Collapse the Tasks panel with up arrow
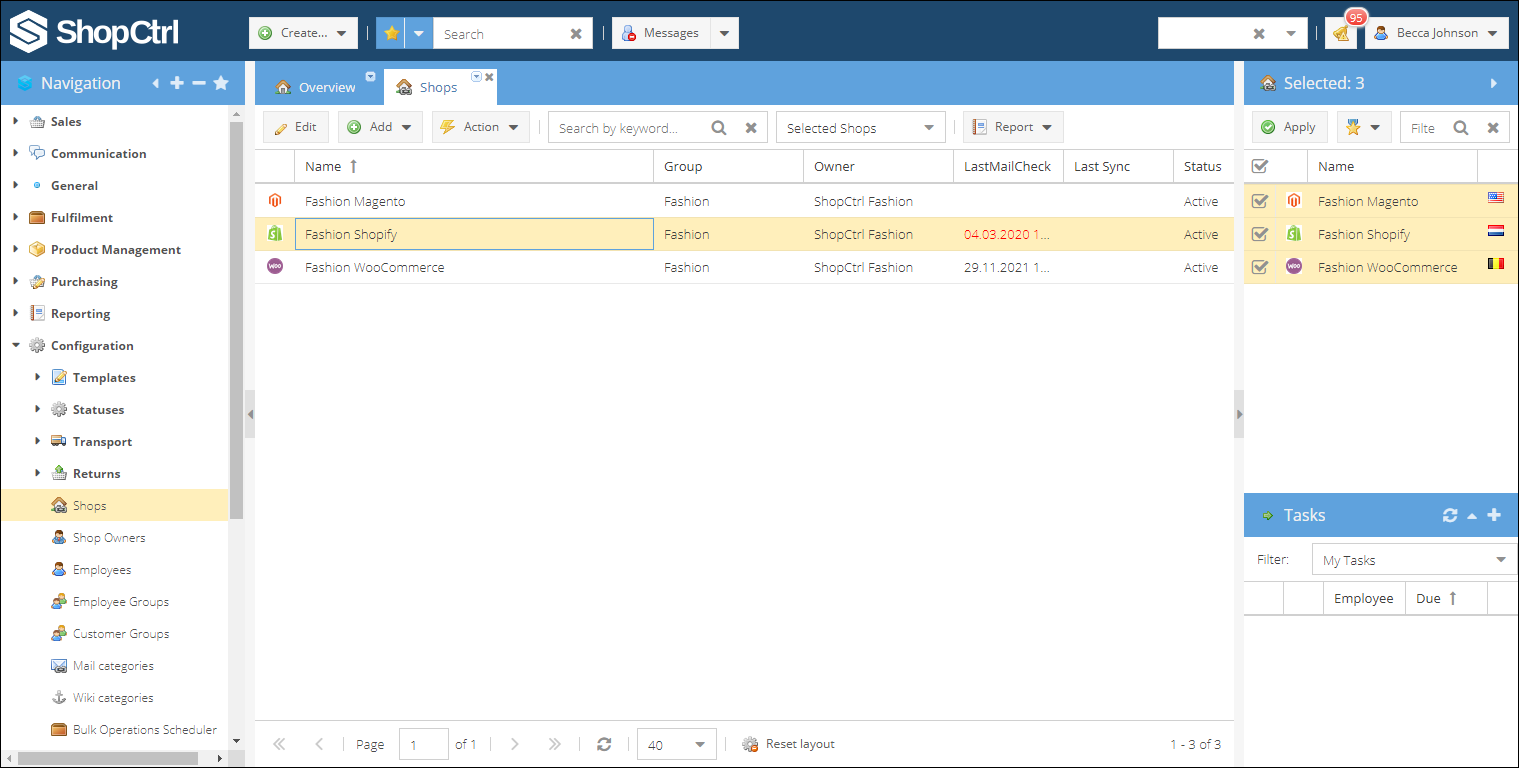Viewport: 1519px width, 768px height. click(1472, 515)
